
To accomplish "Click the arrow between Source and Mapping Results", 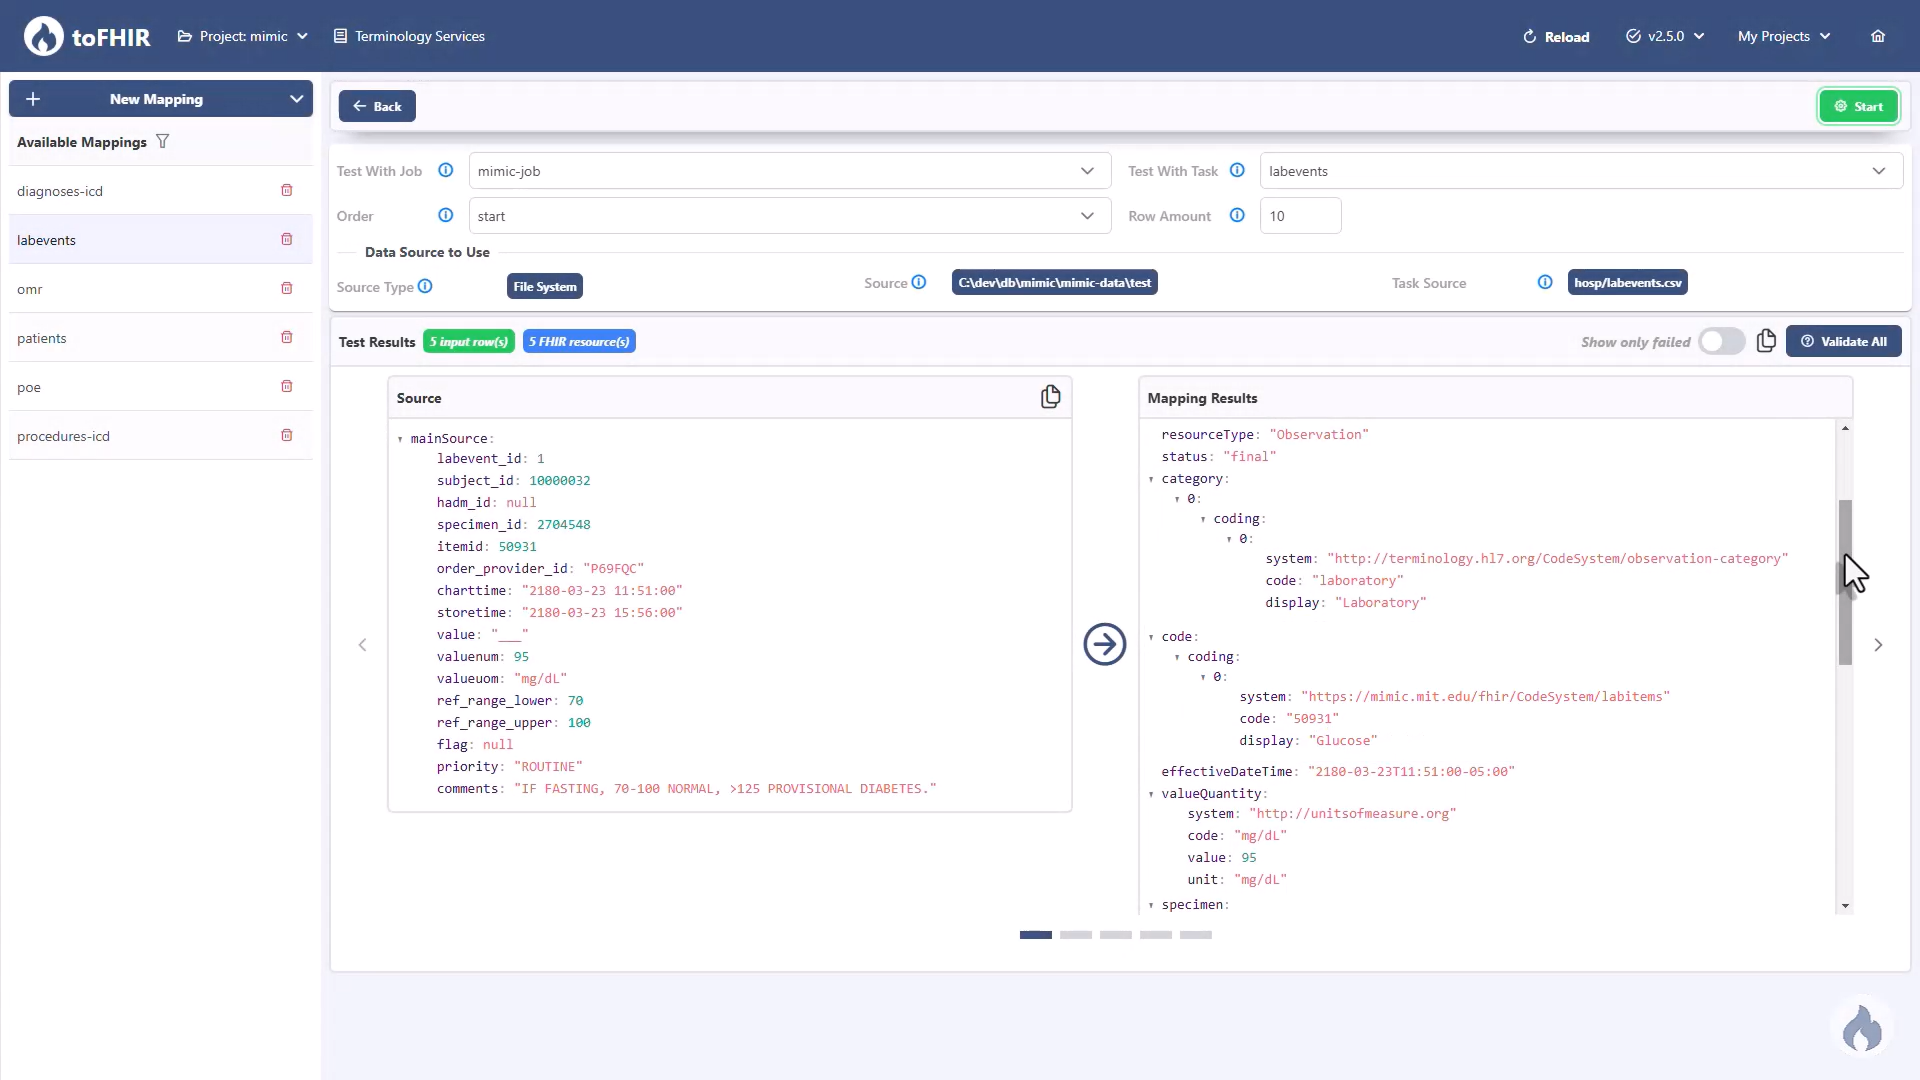I will [1104, 645].
